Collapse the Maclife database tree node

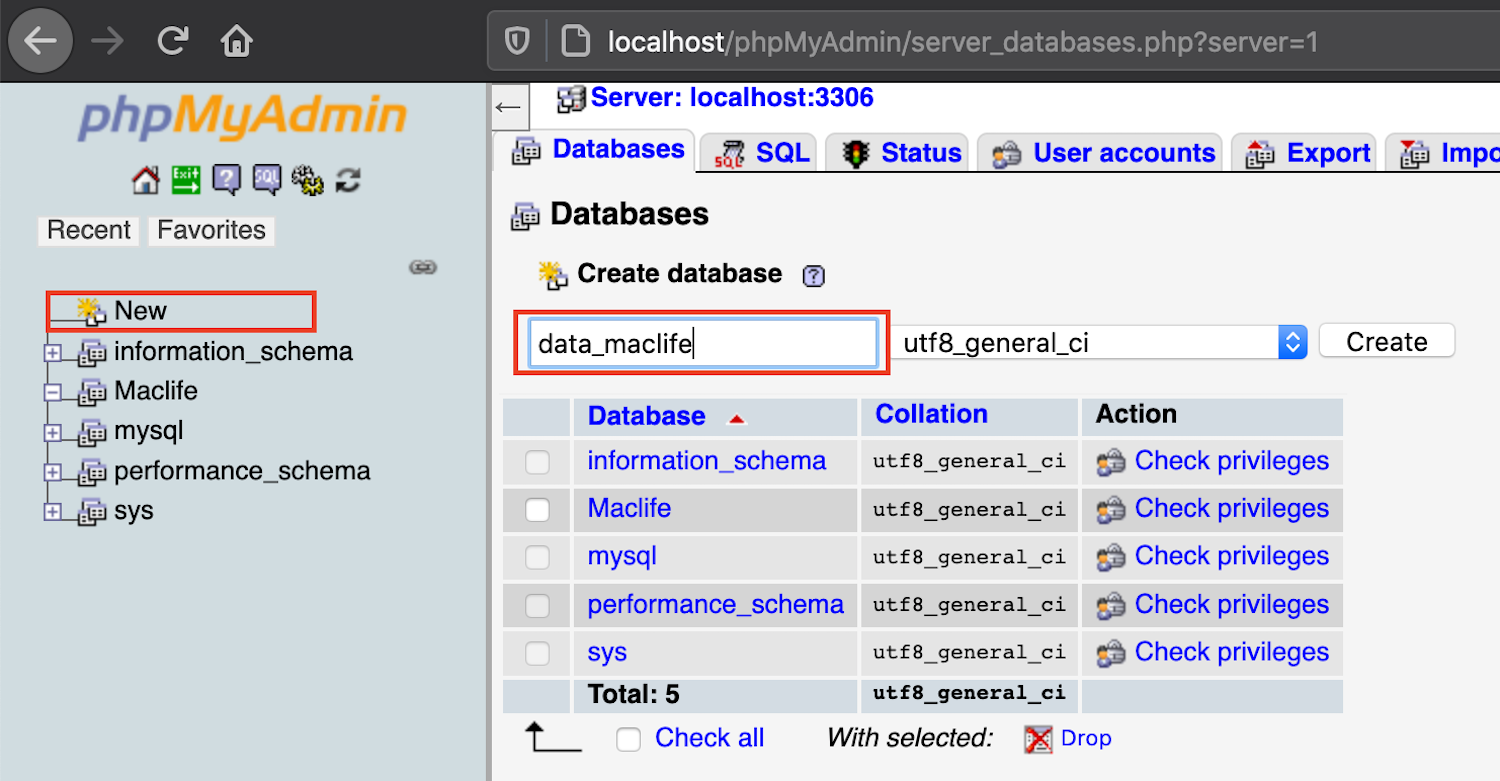53,392
